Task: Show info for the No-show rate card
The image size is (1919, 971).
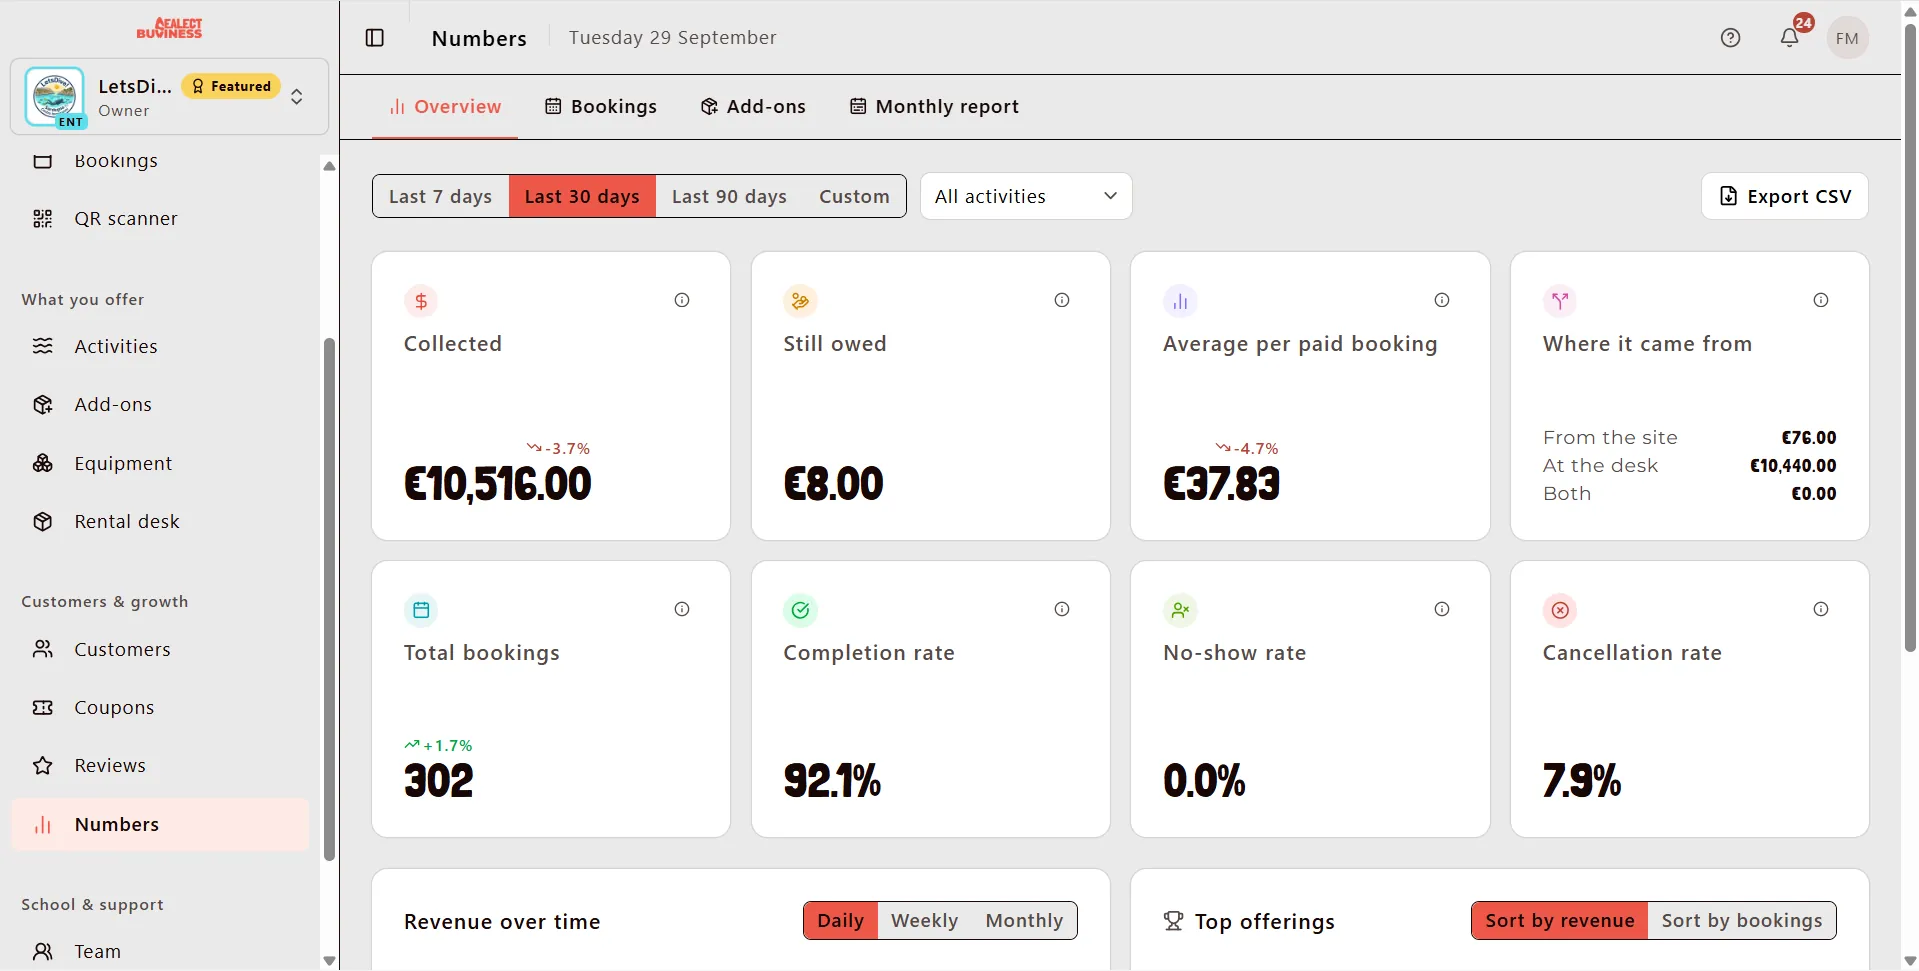Action: tap(1442, 609)
